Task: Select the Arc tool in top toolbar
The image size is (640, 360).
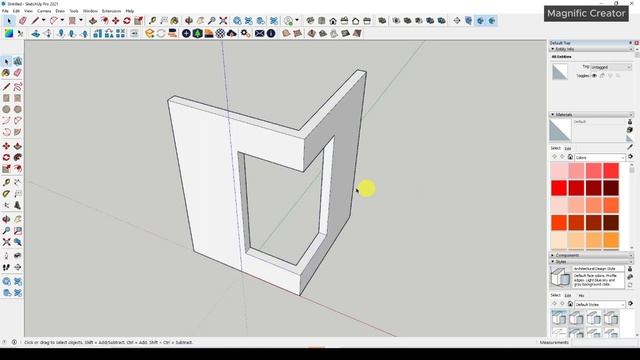Action: [x=54, y=20]
